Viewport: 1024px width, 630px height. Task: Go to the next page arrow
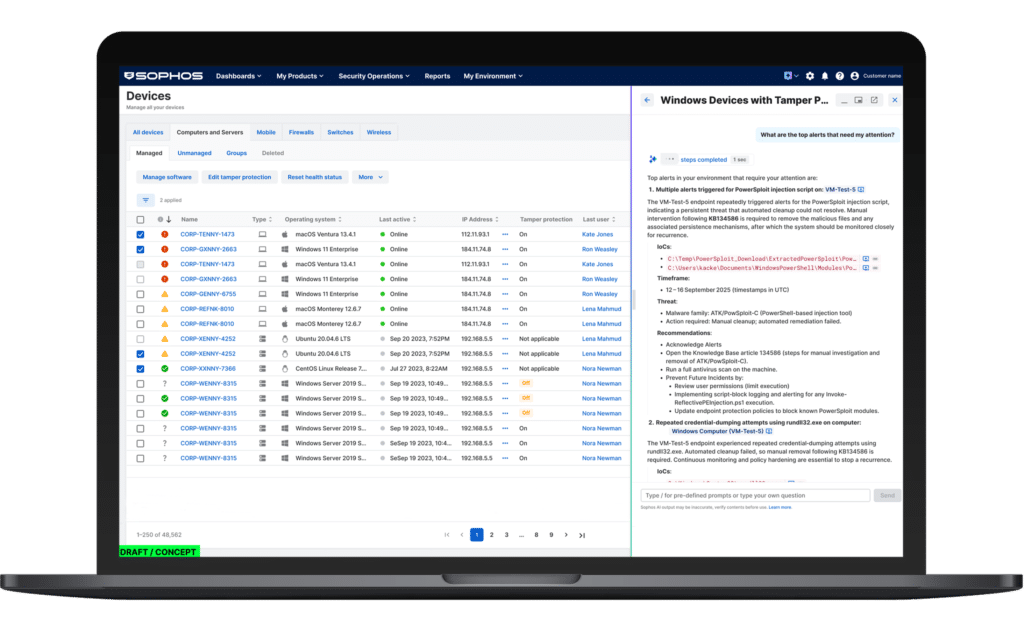tap(566, 535)
